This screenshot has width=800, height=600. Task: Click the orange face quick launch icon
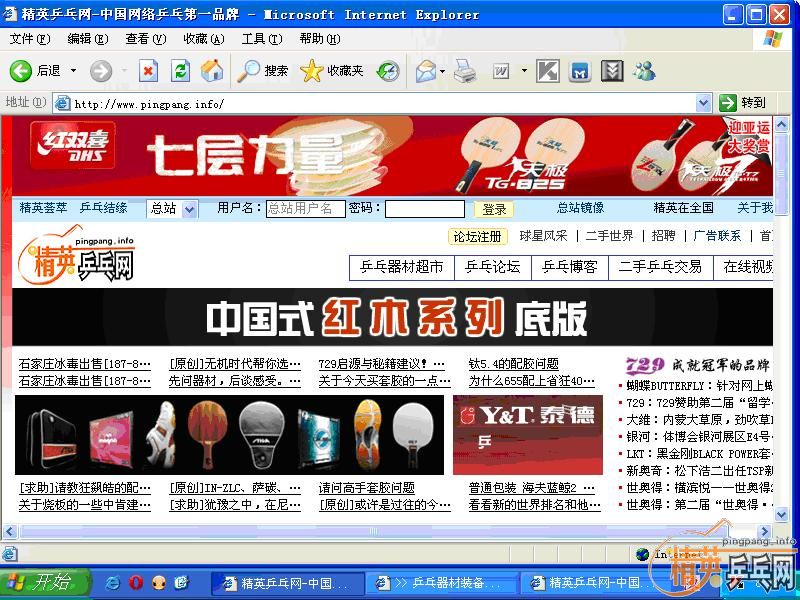pos(159,582)
